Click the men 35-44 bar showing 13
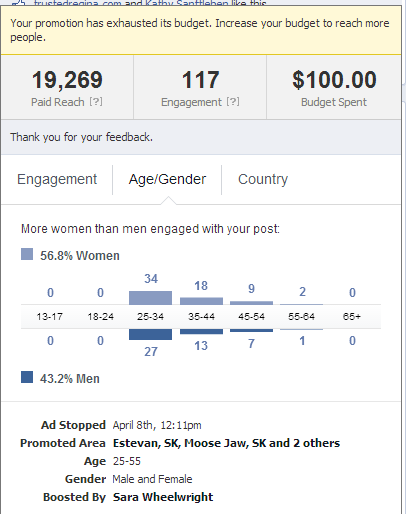Image resolution: width=406 pixels, height=514 pixels. pos(201,332)
